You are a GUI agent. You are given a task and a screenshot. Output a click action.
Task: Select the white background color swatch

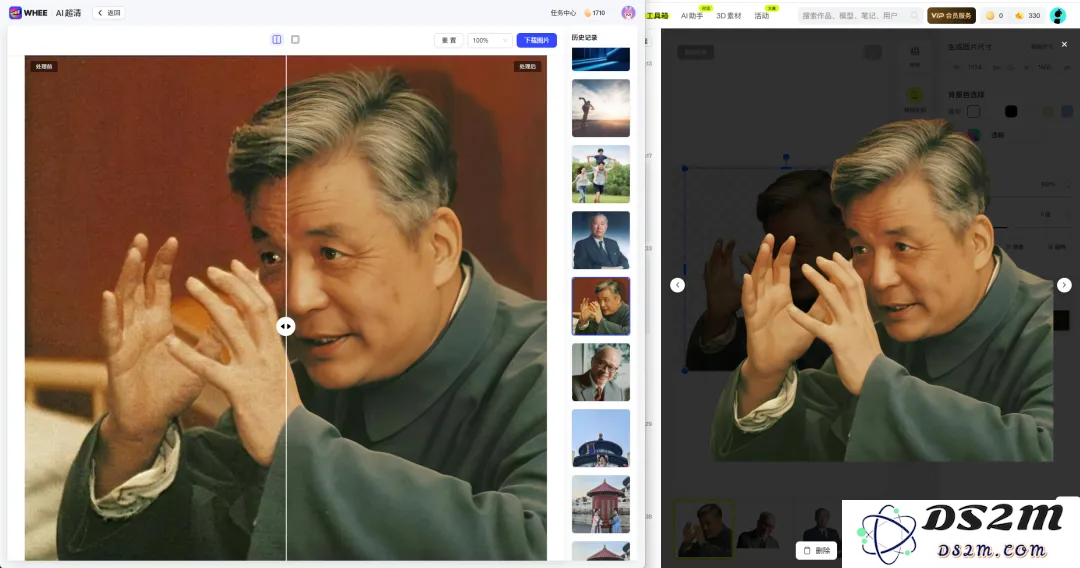973,112
